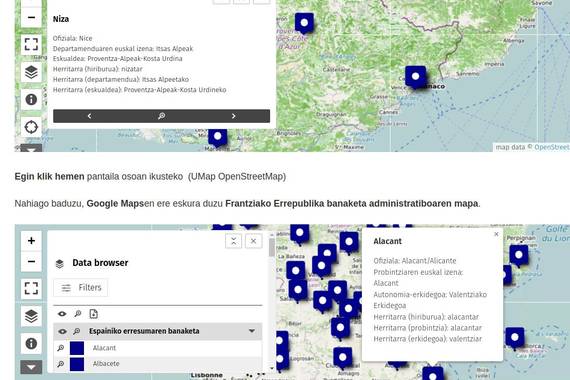Show the info caption on the top map
Image resolution: width=570 pixels, height=380 pixels.
click(31, 99)
